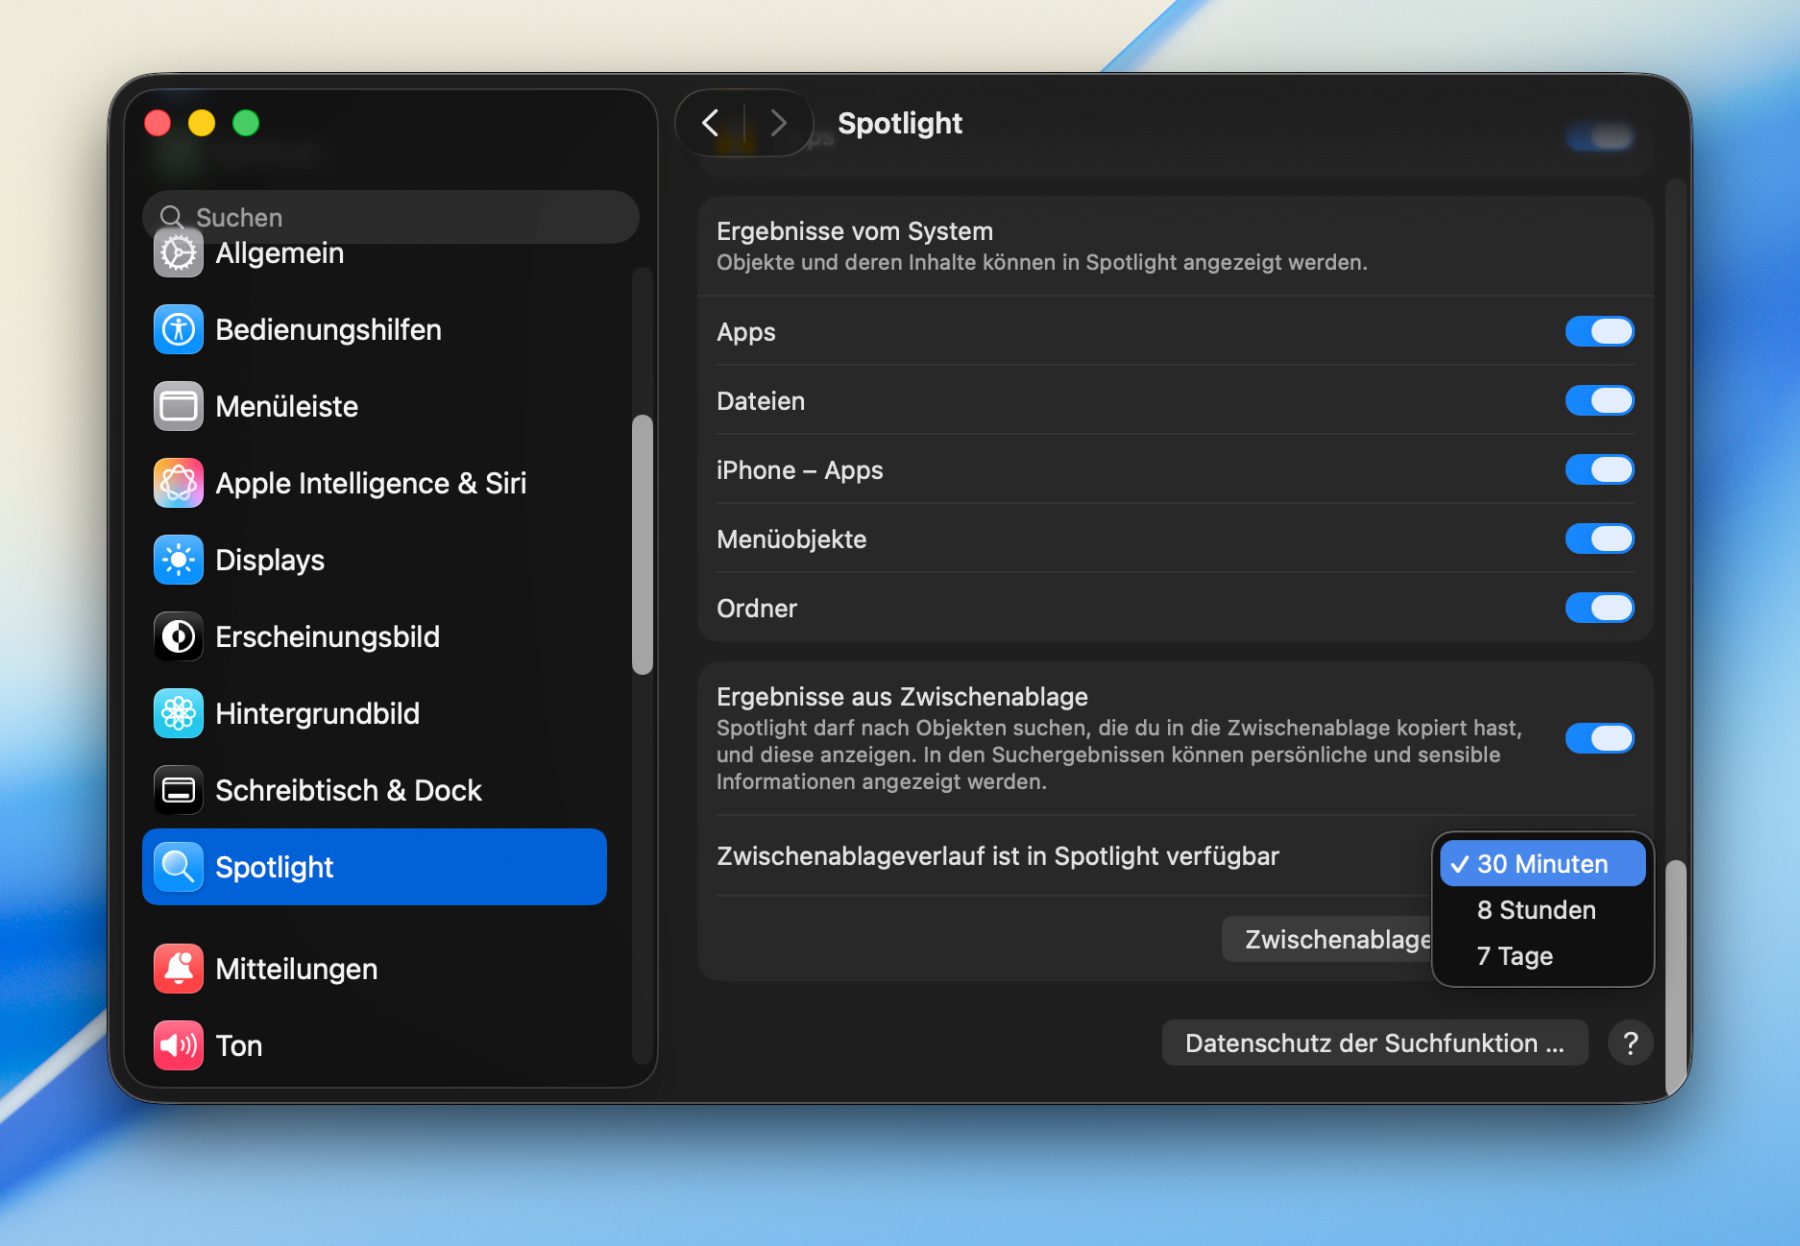
Task: Click Datenschutz der Suchfunktion button
Action: coord(1374,1043)
